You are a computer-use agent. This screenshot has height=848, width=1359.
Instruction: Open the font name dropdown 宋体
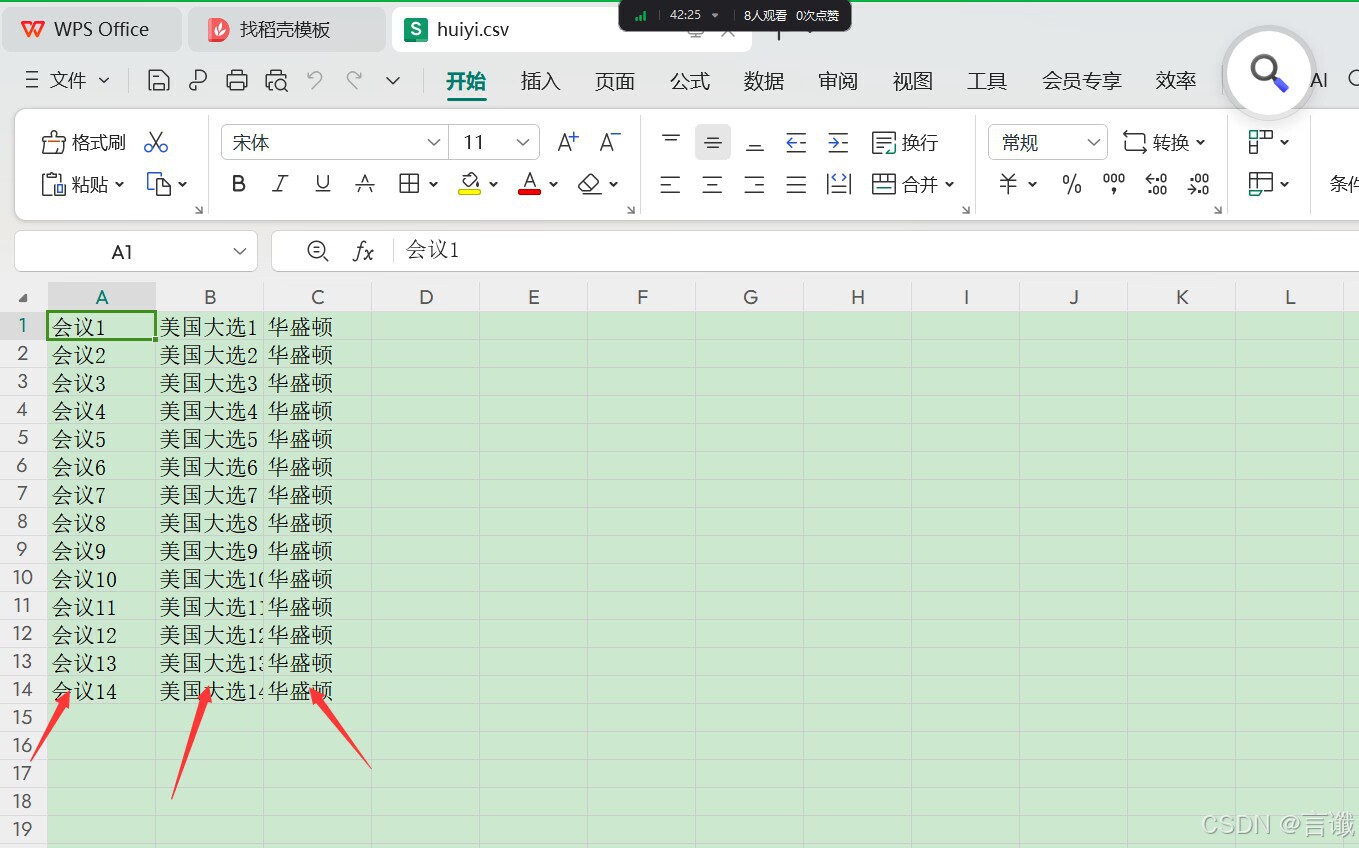(x=434, y=143)
